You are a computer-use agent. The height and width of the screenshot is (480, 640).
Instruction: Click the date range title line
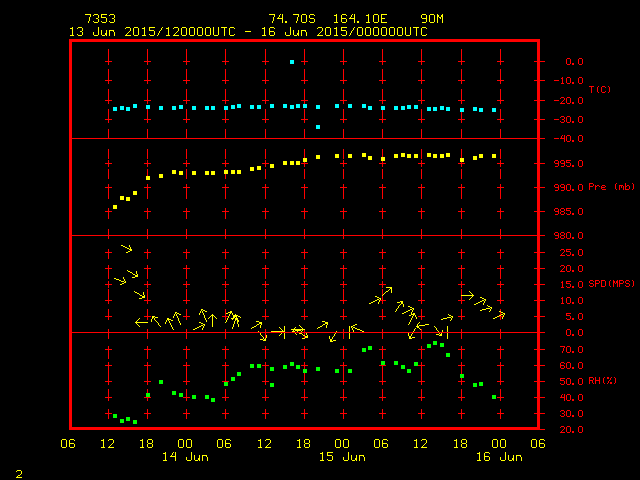[x=248, y=31]
